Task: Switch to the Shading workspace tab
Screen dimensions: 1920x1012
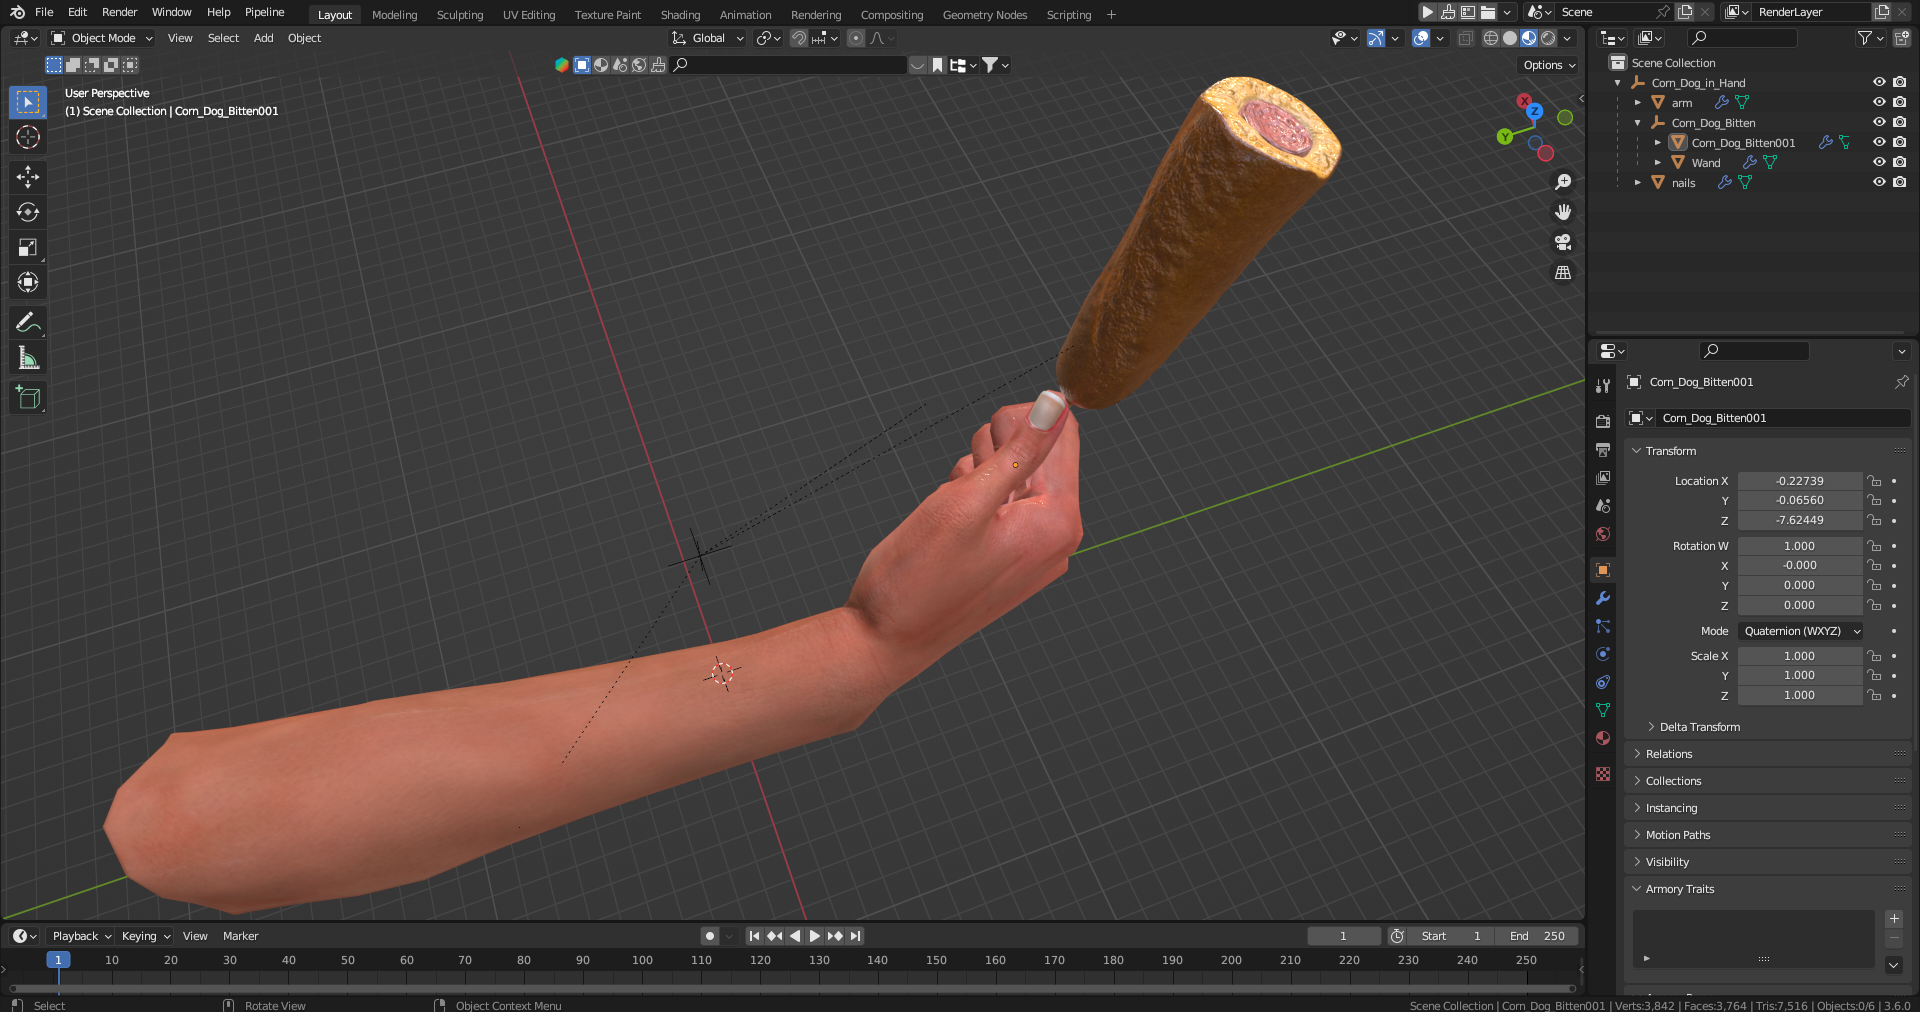Action: tap(680, 15)
